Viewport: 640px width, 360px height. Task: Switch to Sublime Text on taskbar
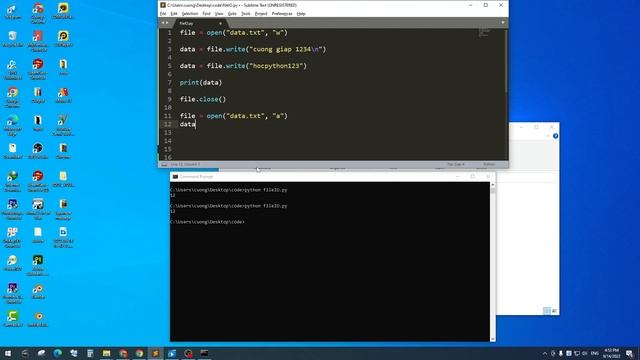(156, 353)
